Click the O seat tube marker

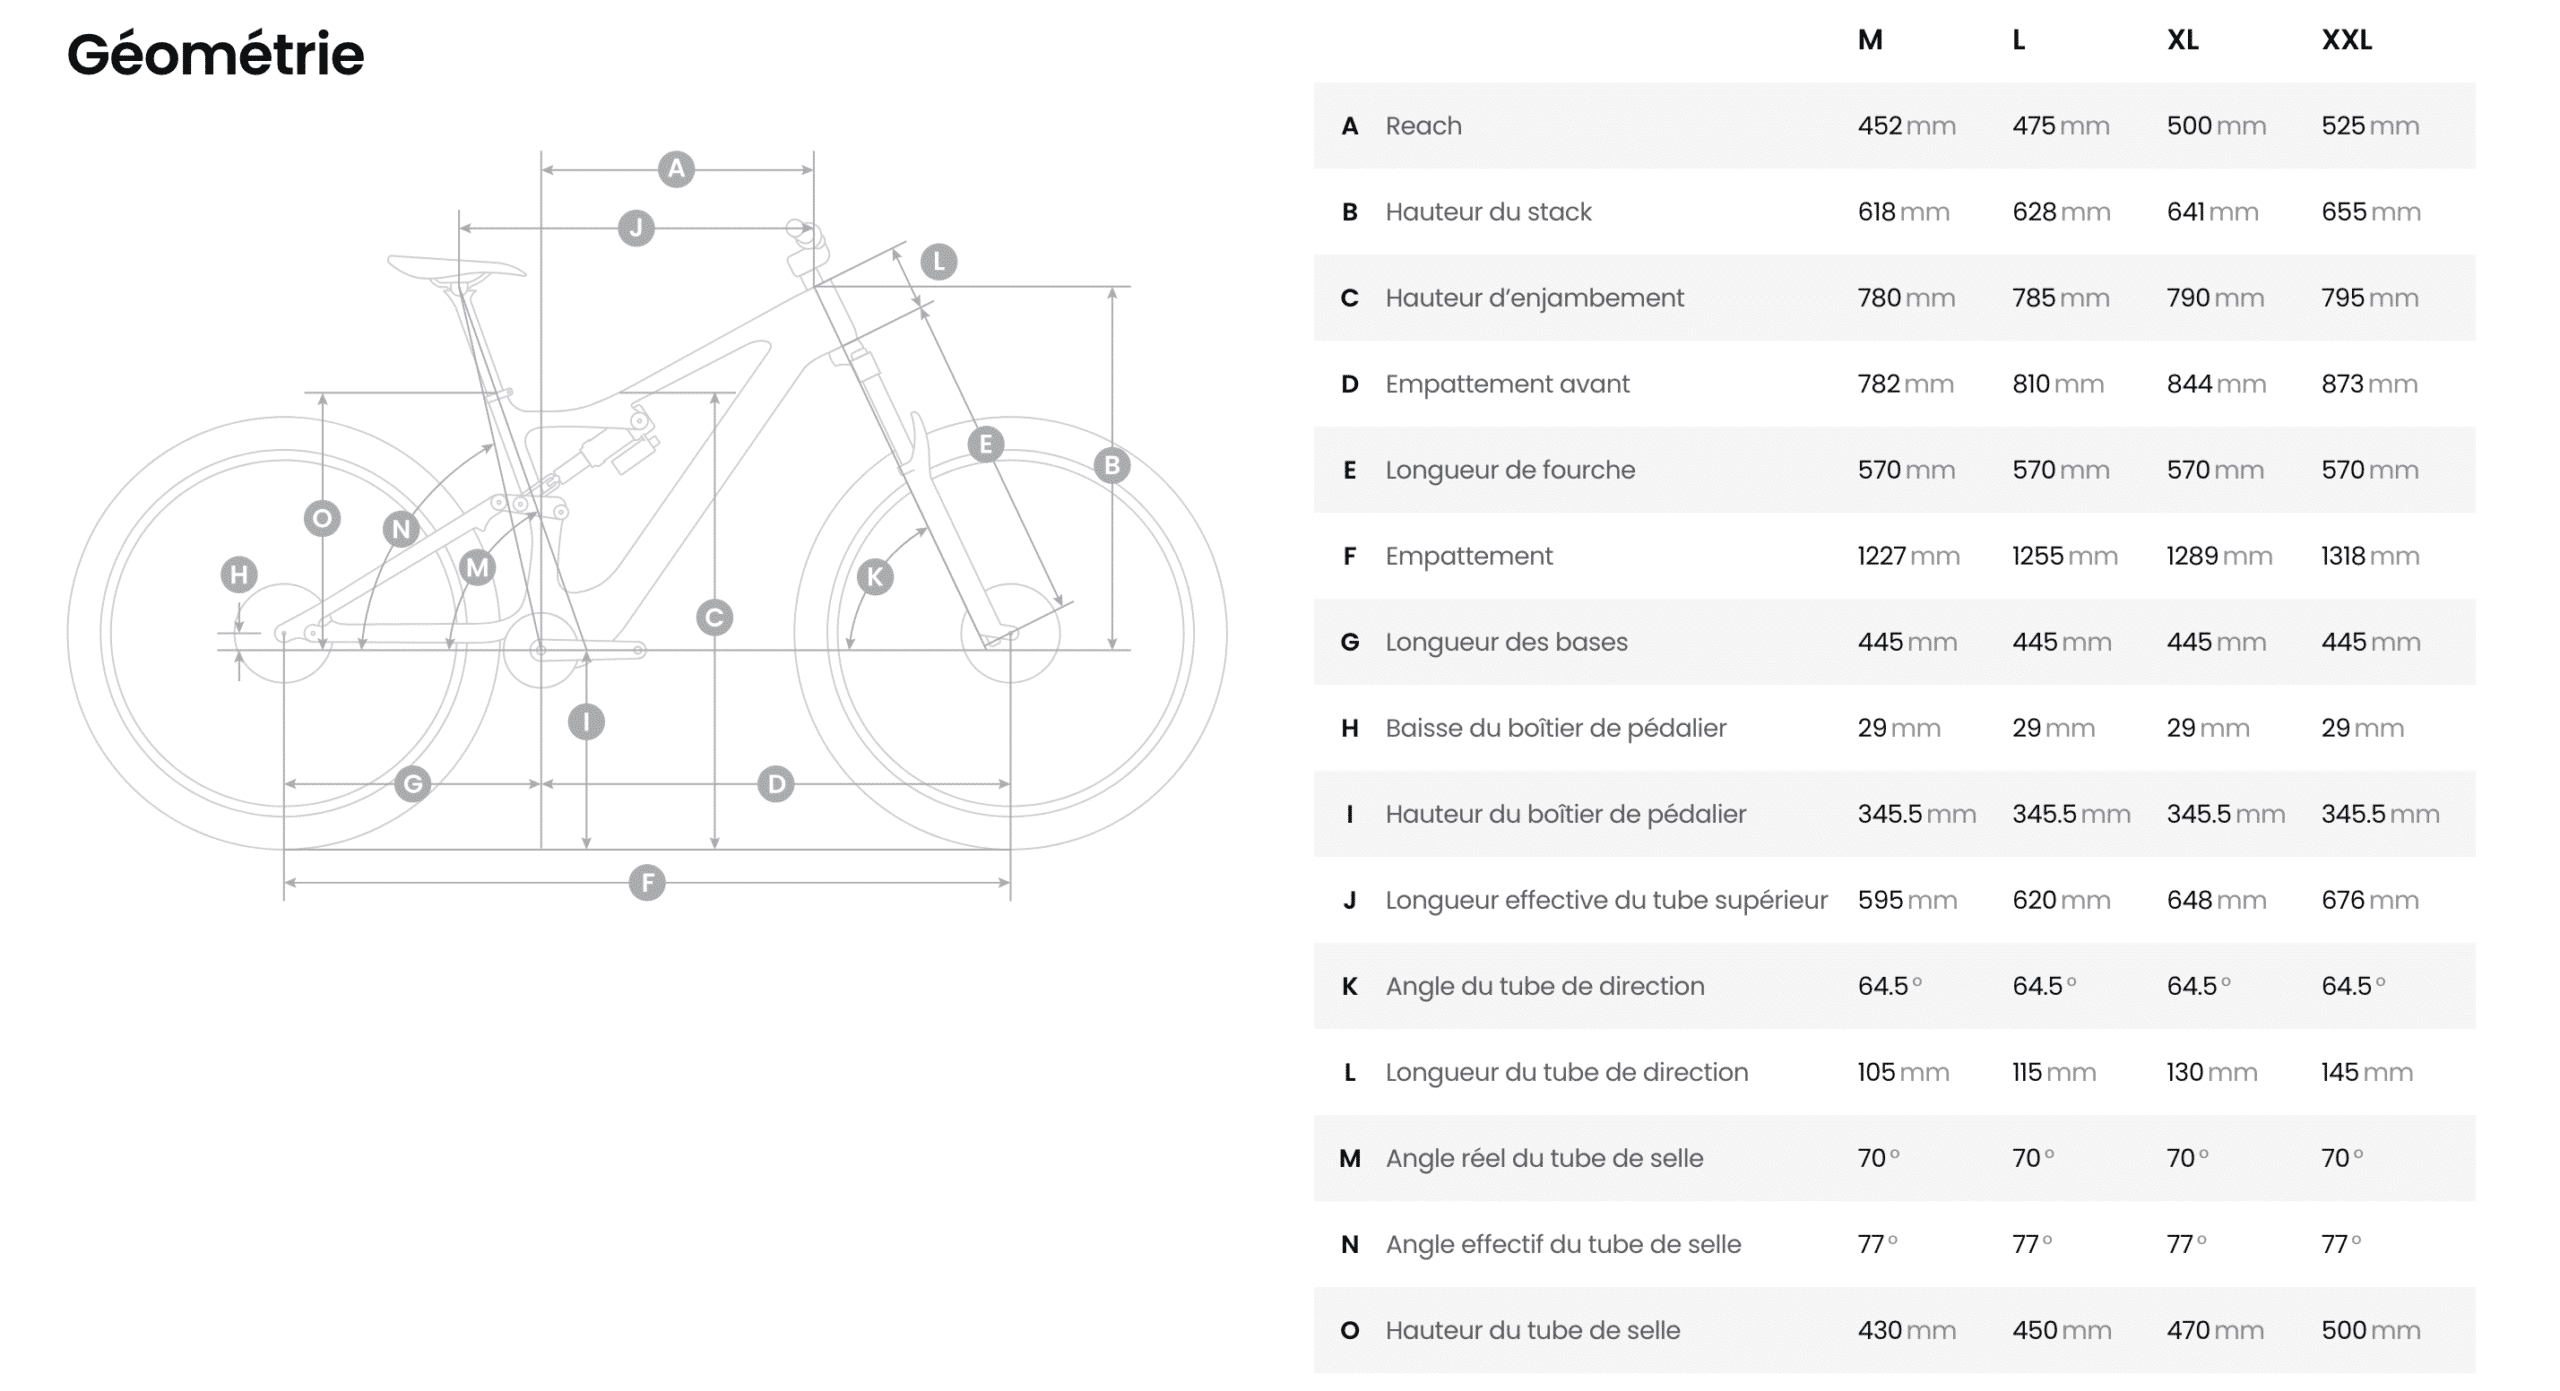pos(322,518)
